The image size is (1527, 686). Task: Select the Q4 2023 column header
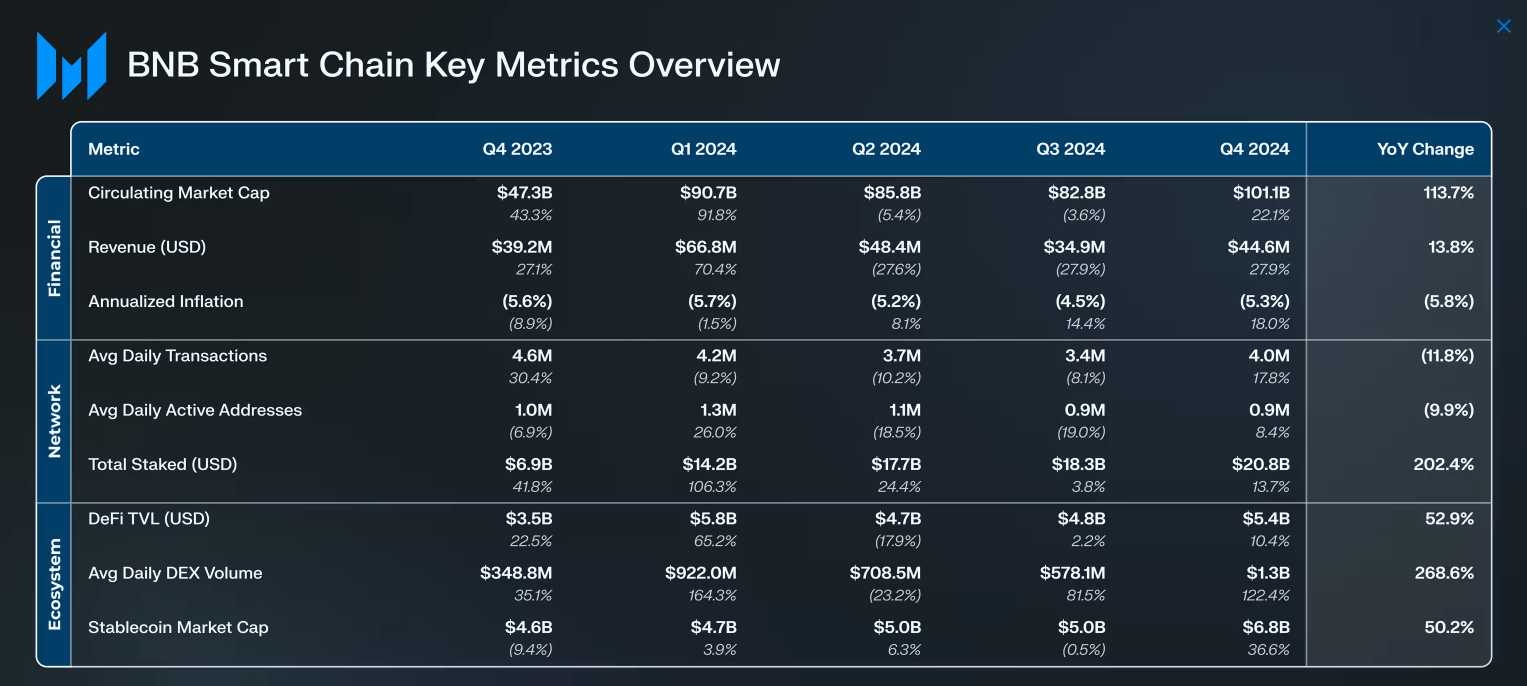coord(517,149)
